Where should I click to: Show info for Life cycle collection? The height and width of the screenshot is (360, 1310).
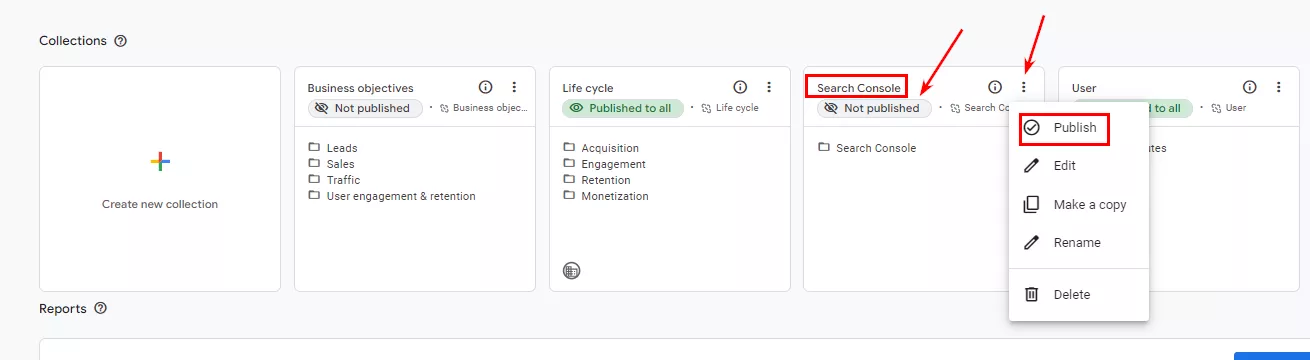tap(740, 87)
